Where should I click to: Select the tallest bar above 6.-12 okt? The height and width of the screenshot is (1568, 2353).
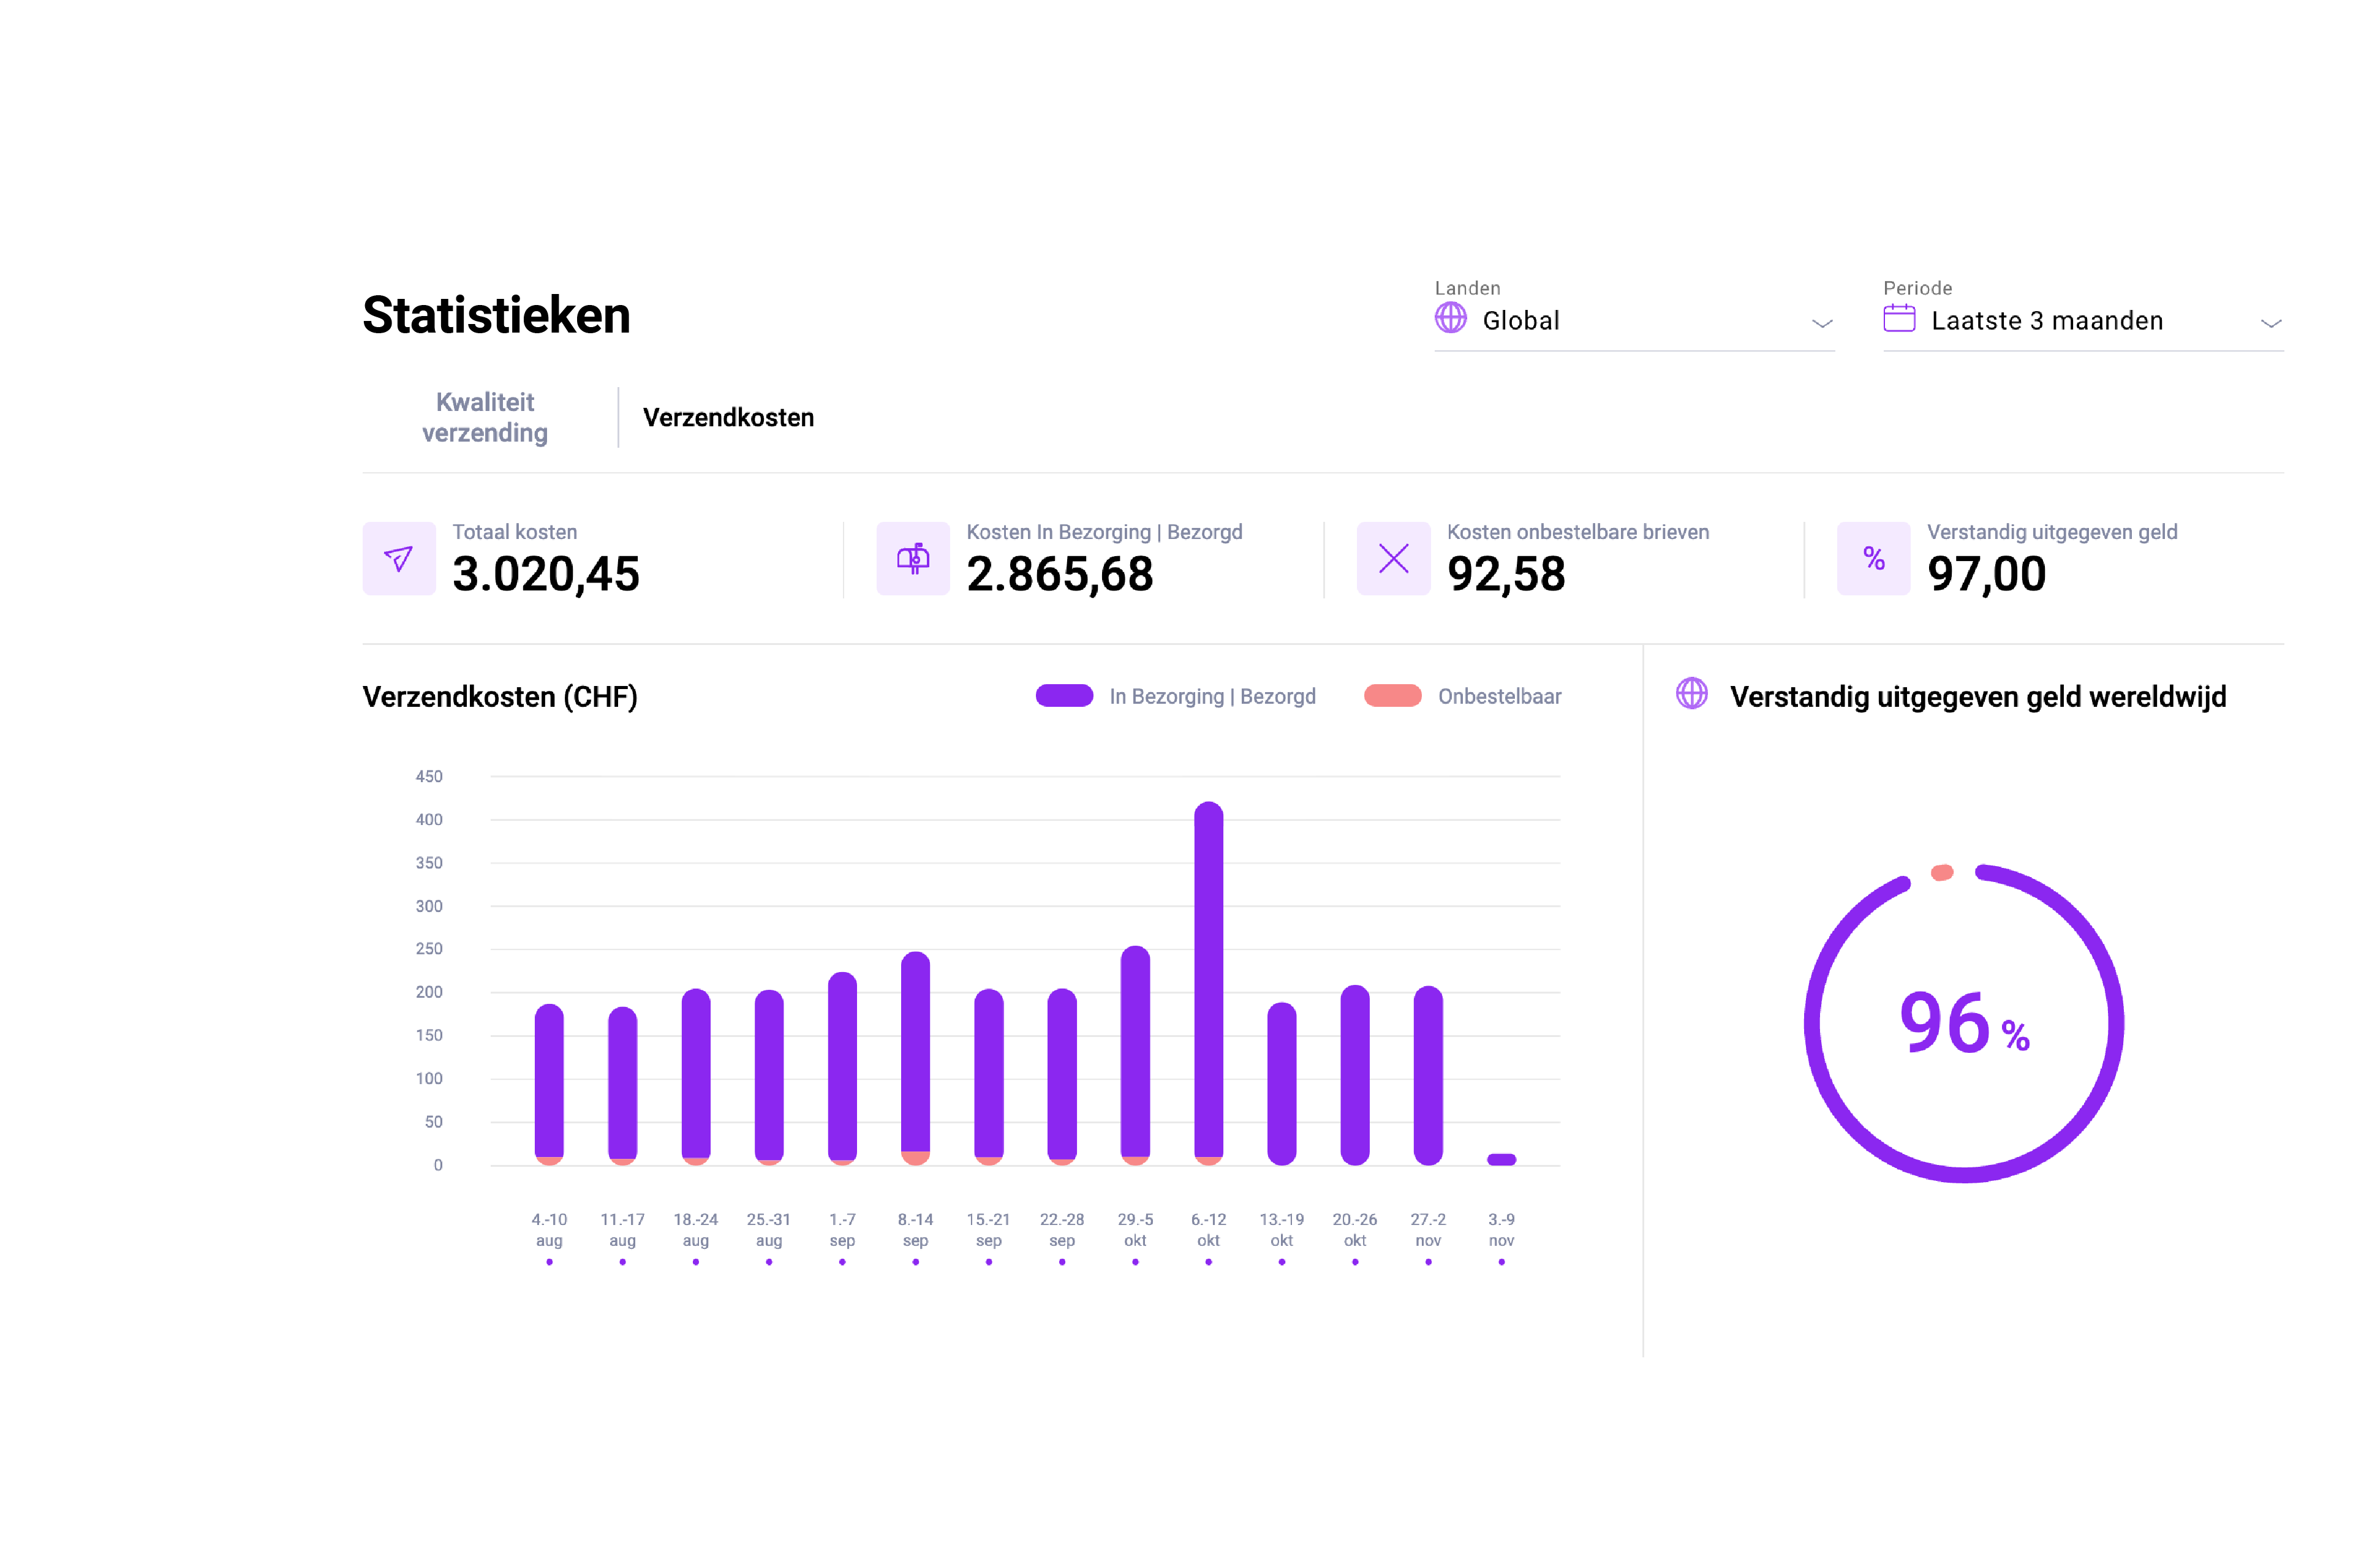[1208, 980]
